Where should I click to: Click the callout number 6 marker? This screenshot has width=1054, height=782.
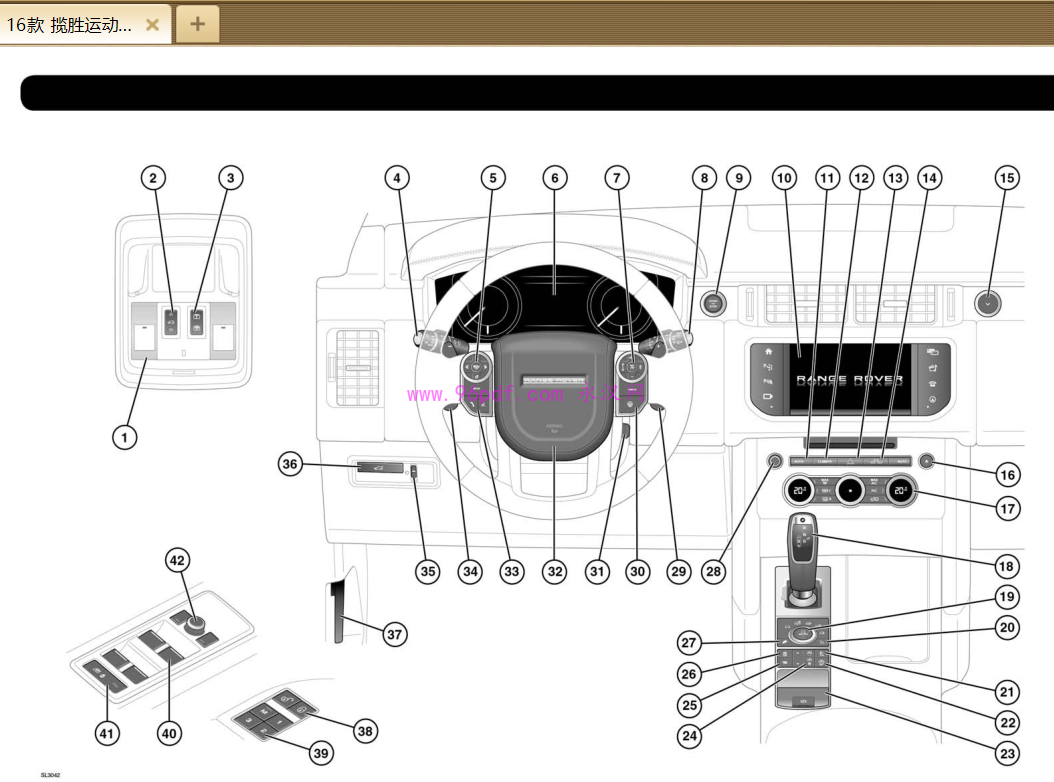coord(554,178)
